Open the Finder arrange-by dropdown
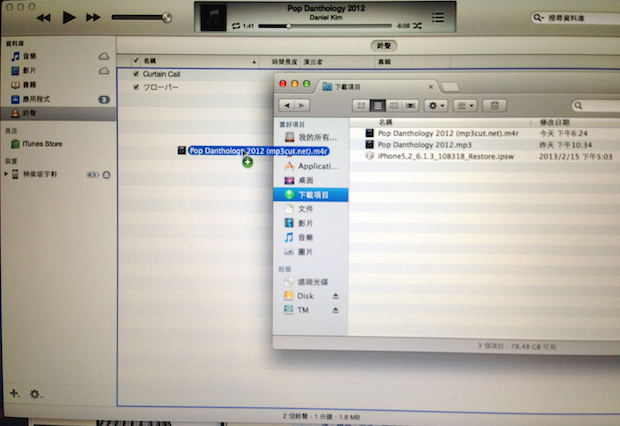620x426 pixels. pos(465,106)
